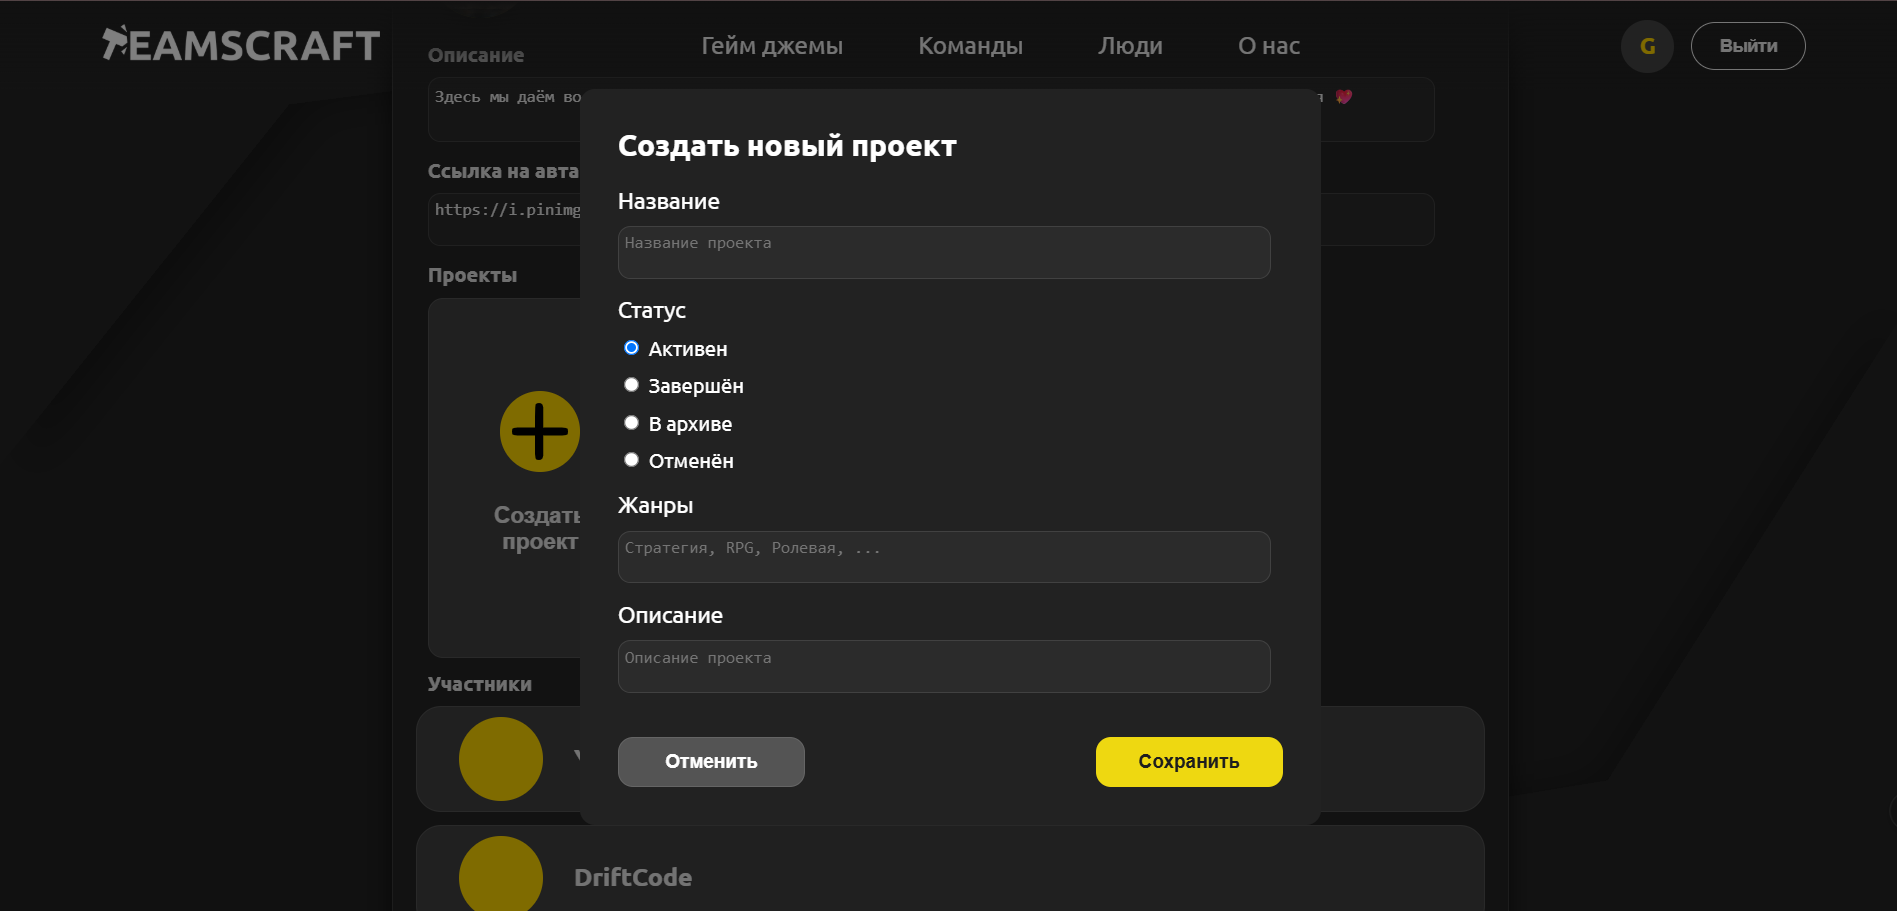This screenshot has height=911, width=1897.
Task: Click the TeamsCraft logo
Action: 241,45
